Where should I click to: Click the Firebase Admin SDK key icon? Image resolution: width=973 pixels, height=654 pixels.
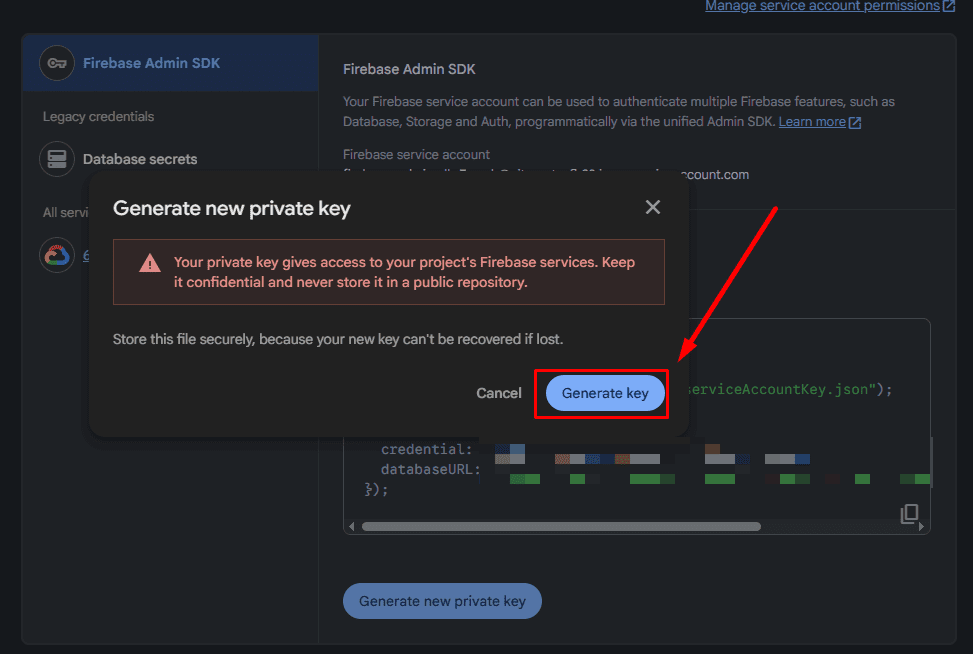coord(57,63)
